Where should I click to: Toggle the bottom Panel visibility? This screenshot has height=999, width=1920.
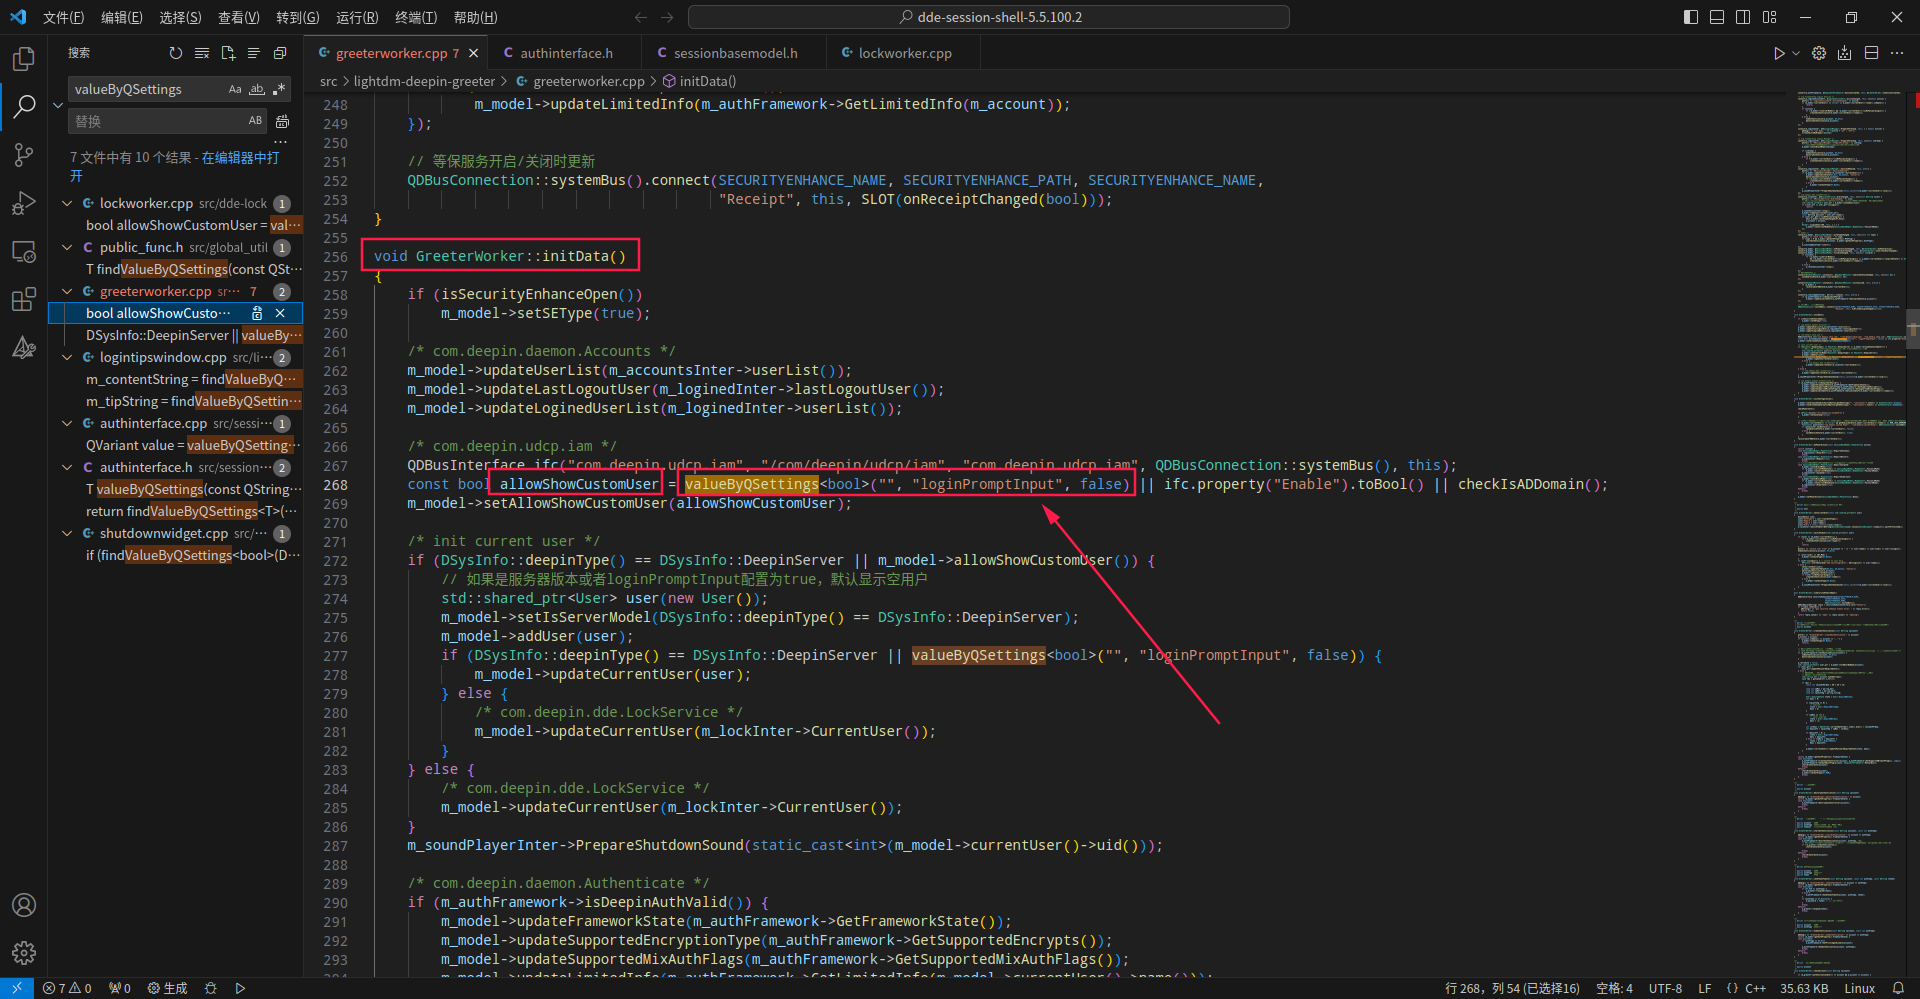click(1717, 17)
